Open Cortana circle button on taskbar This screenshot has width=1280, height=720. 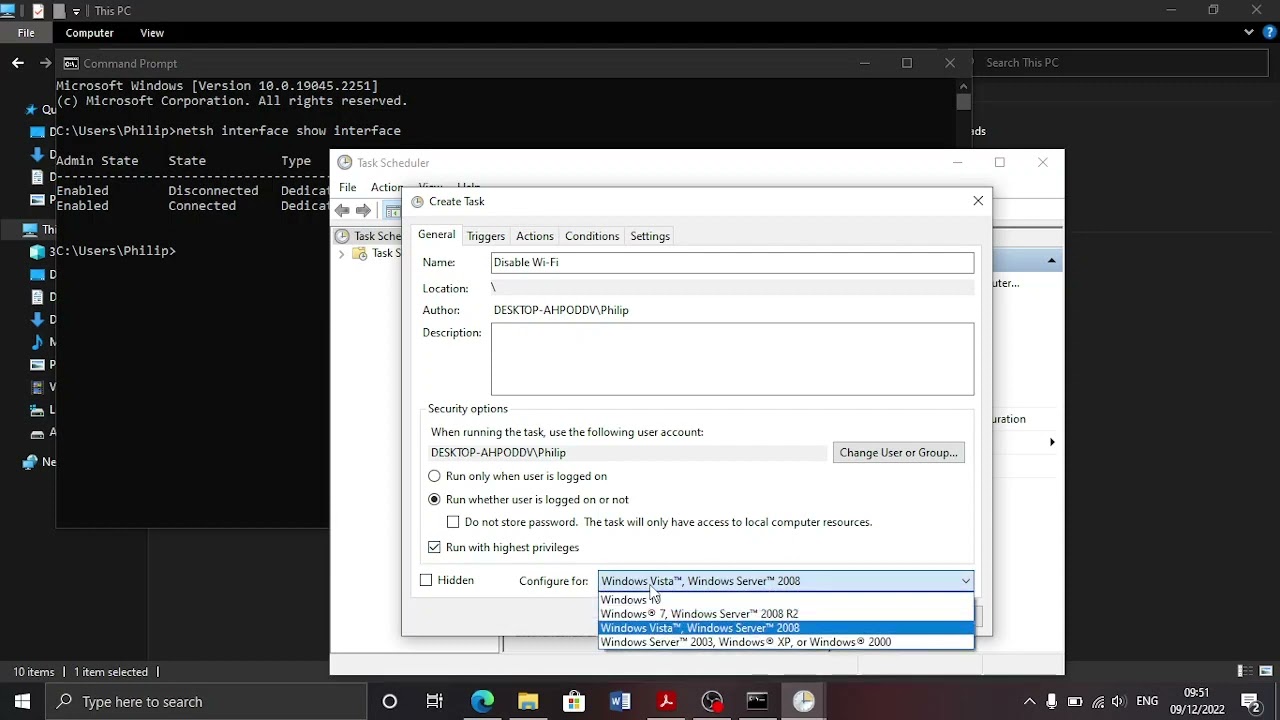click(390, 701)
